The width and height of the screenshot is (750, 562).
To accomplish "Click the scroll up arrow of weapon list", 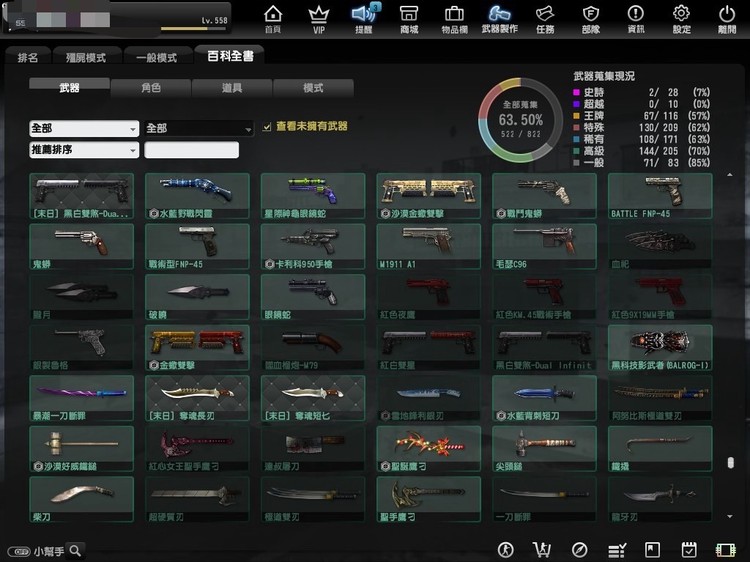I will click(x=730, y=175).
